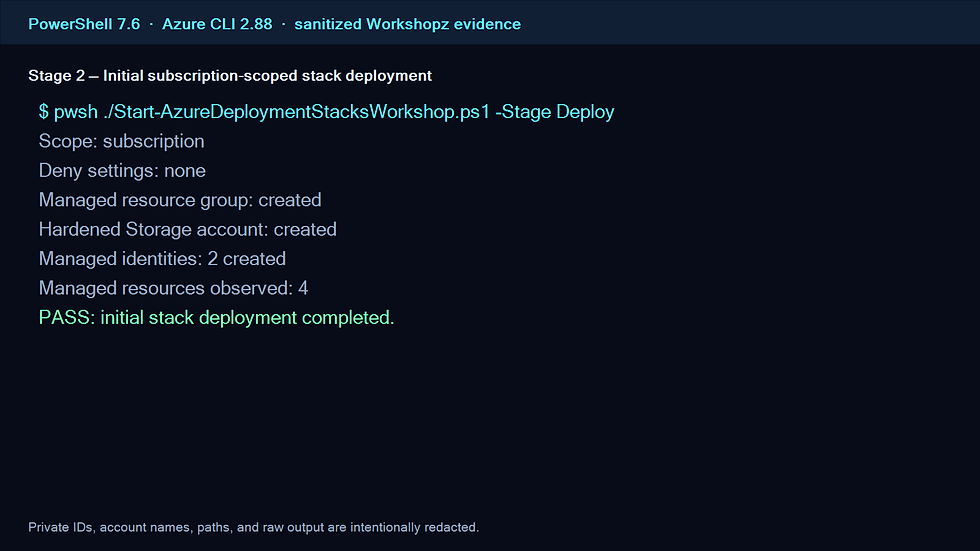Click the "Scope: subscription" output line
The width and height of the screenshot is (980, 551).
(121, 142)
